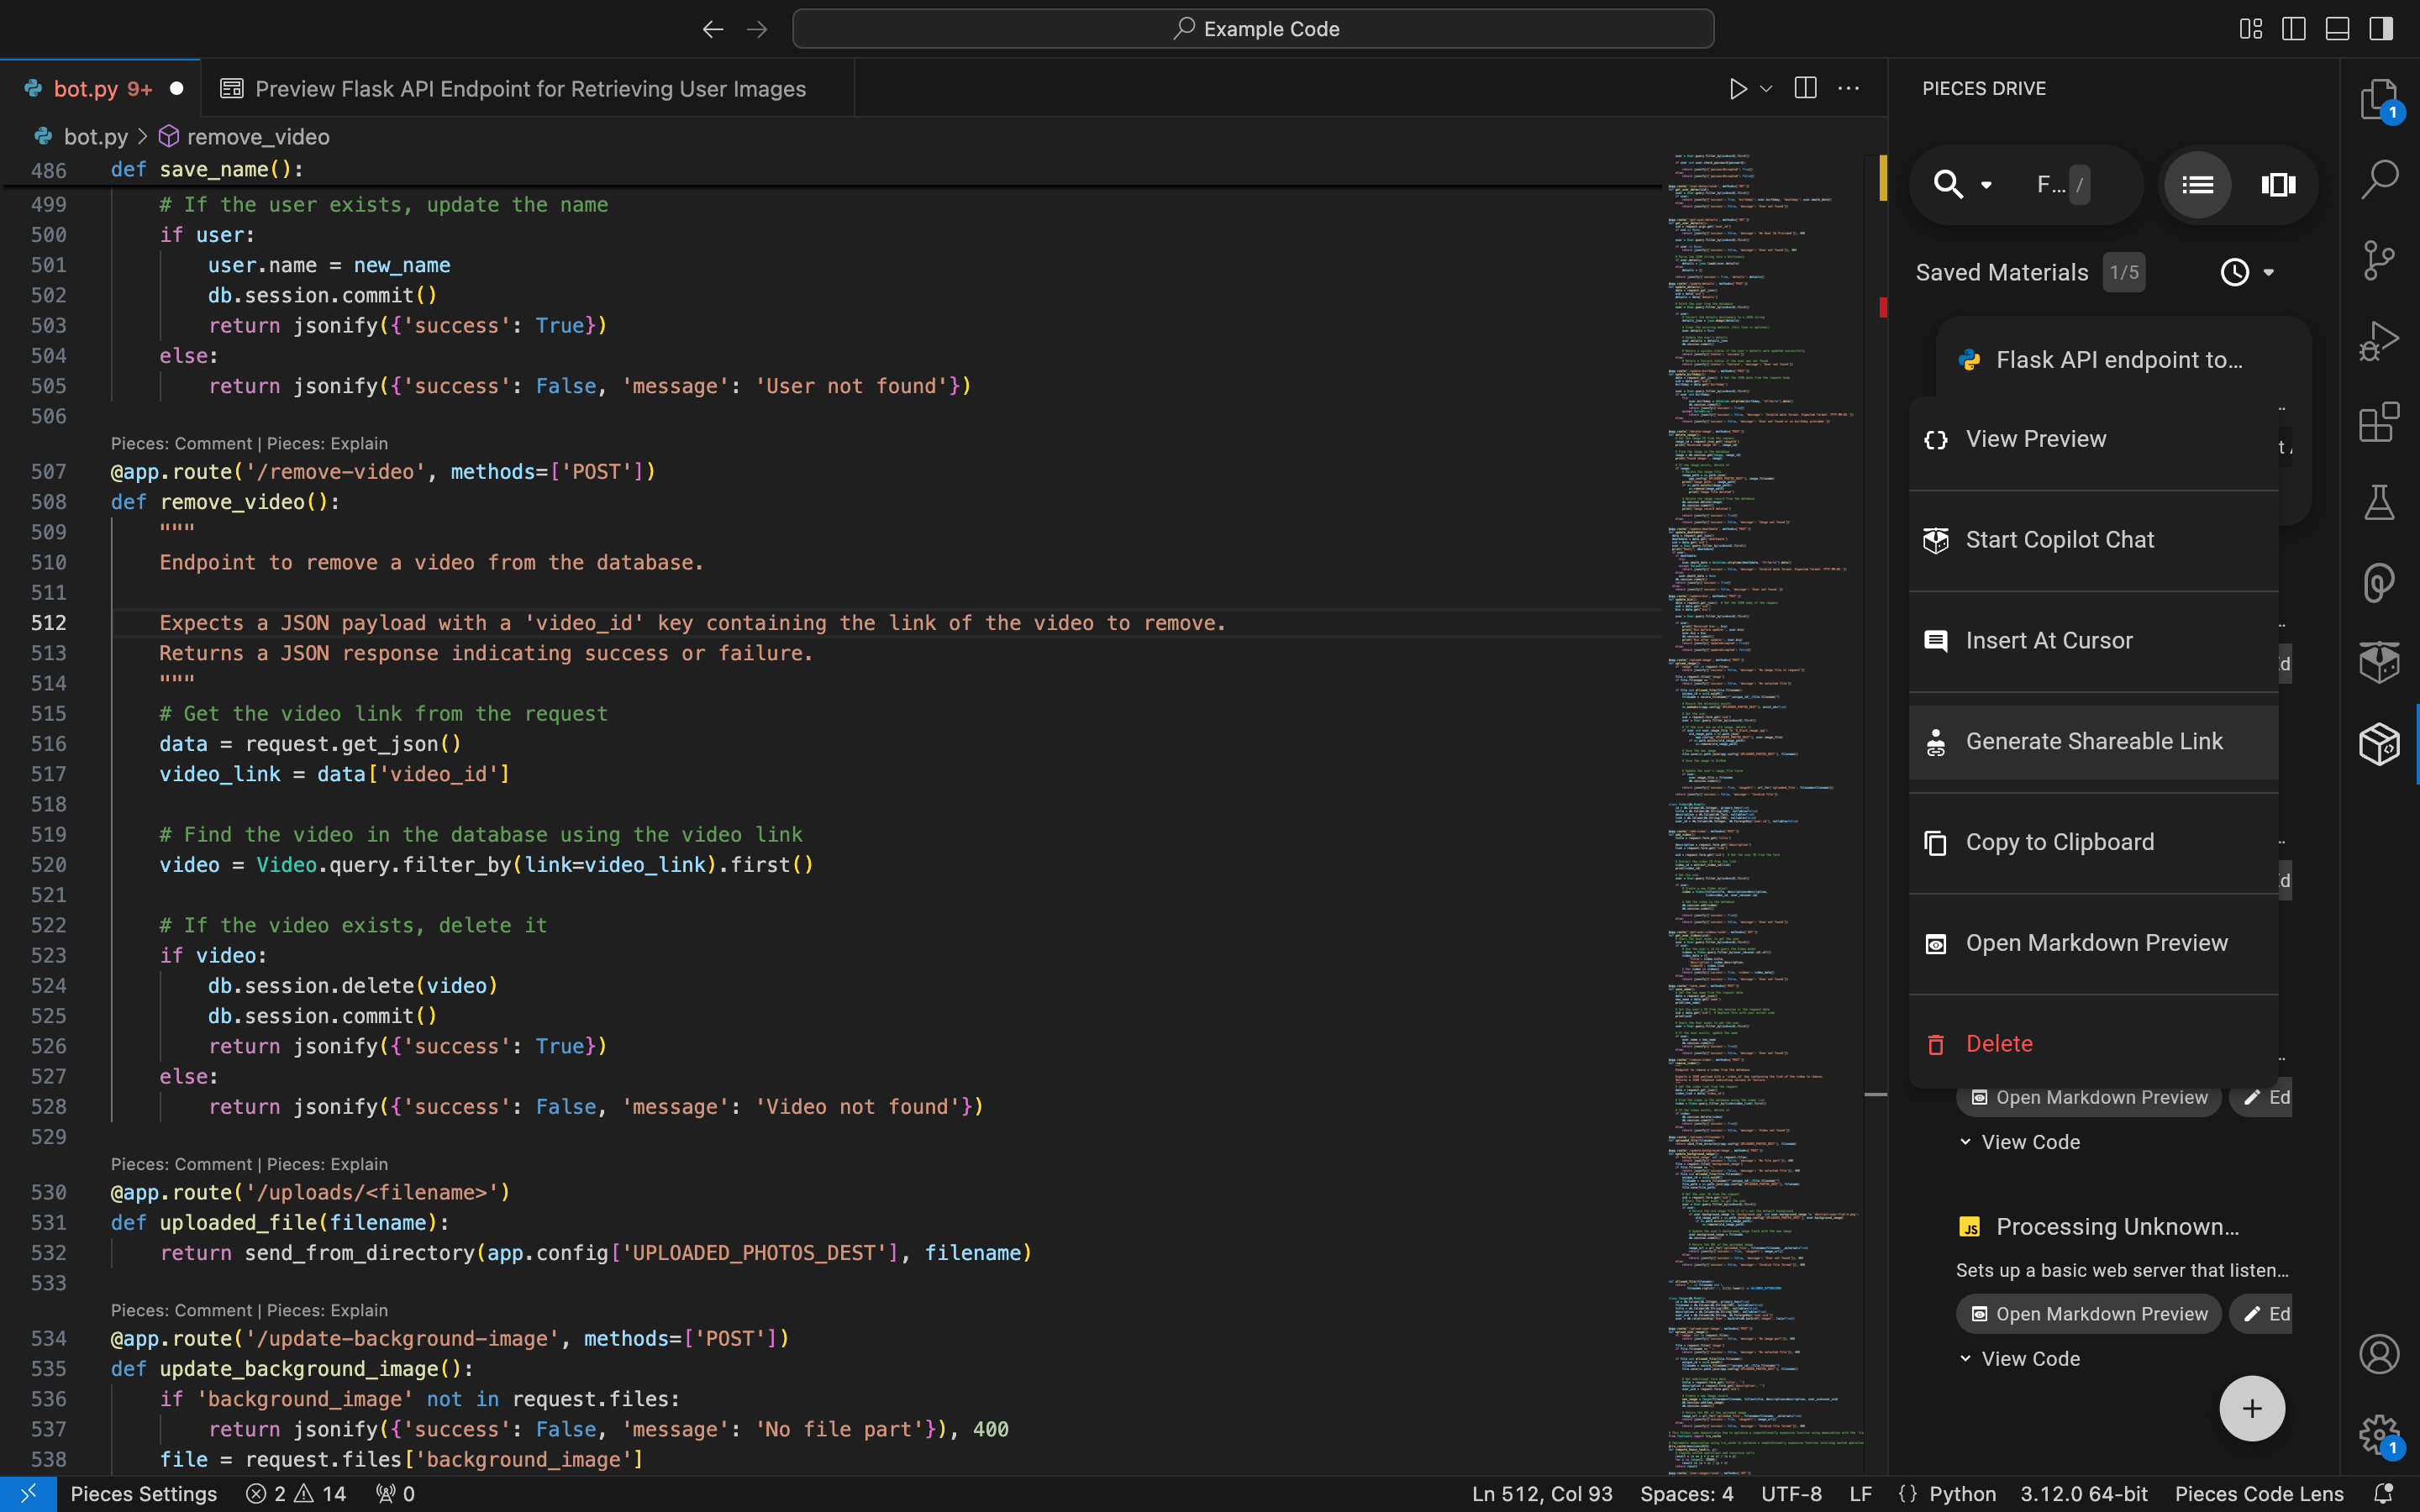This screenshot has height=1512, width=2420.
Task: Click Pieces: Comment lens above remove_video
Action: tap(181, 443)
